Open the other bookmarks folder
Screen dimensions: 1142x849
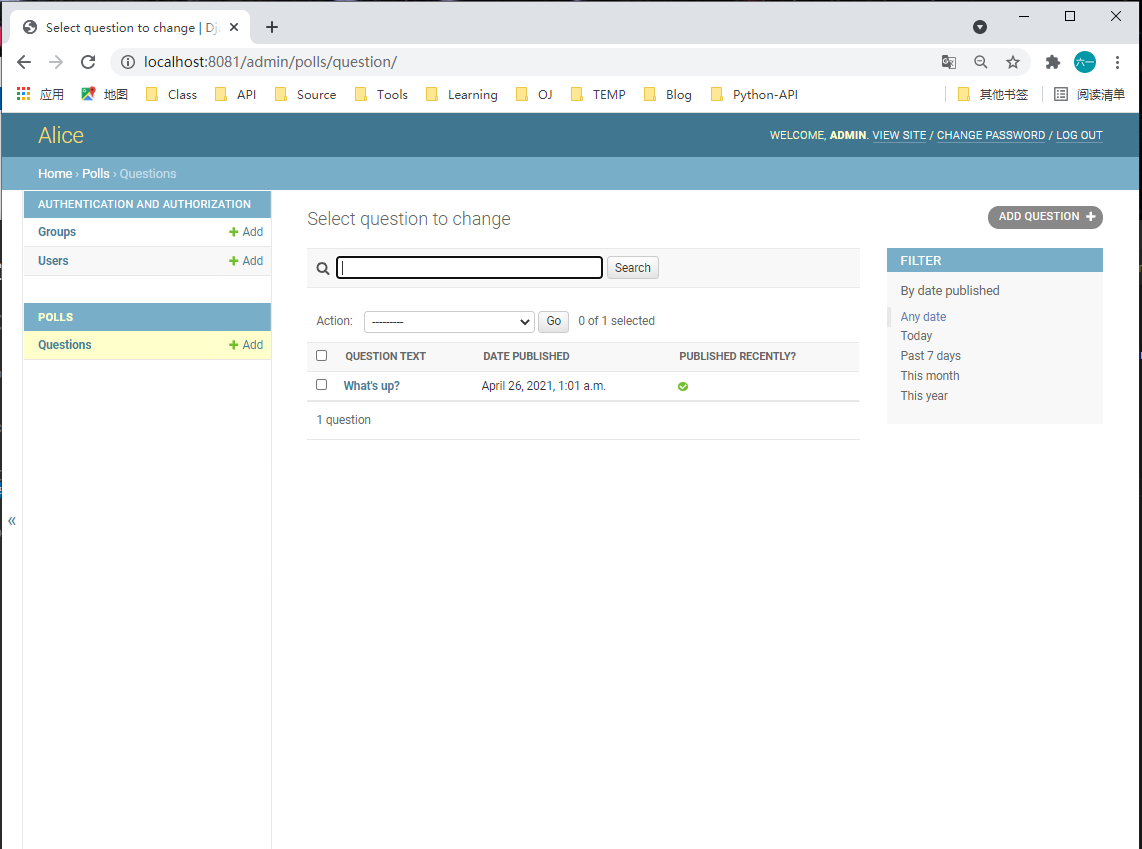pyautogui.click(x=993, y=94)
